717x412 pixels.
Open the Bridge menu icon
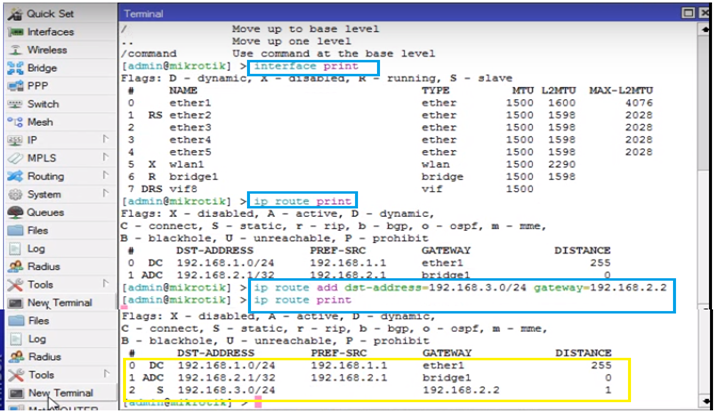coord(15,68)
